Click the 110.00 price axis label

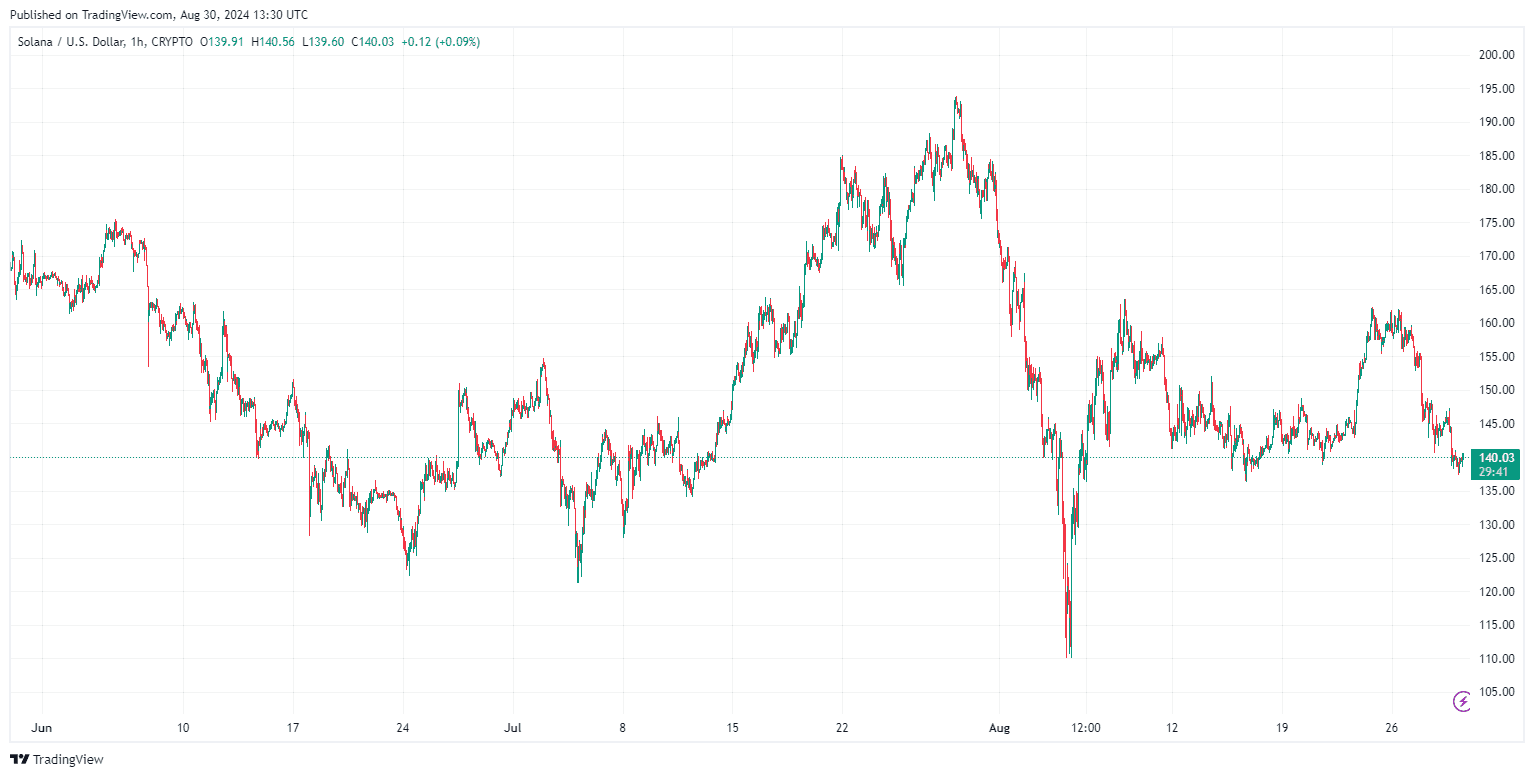click(x=1496, y=659)
